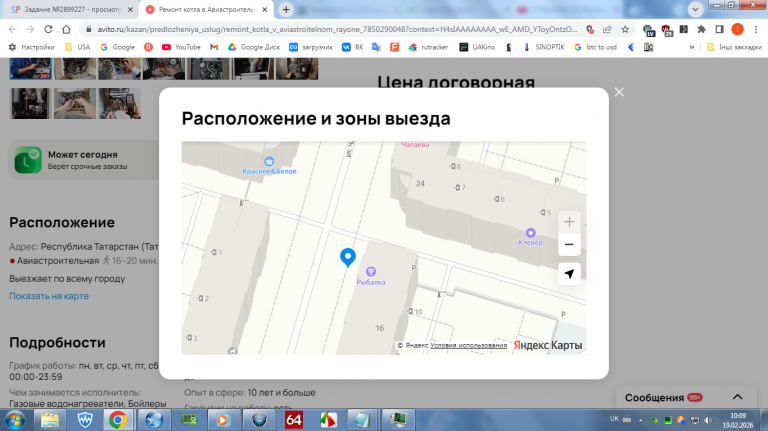Viewport: 768px width, 431px height.
Task: Zoom out on the Yandex map
Action: point(569,244)
